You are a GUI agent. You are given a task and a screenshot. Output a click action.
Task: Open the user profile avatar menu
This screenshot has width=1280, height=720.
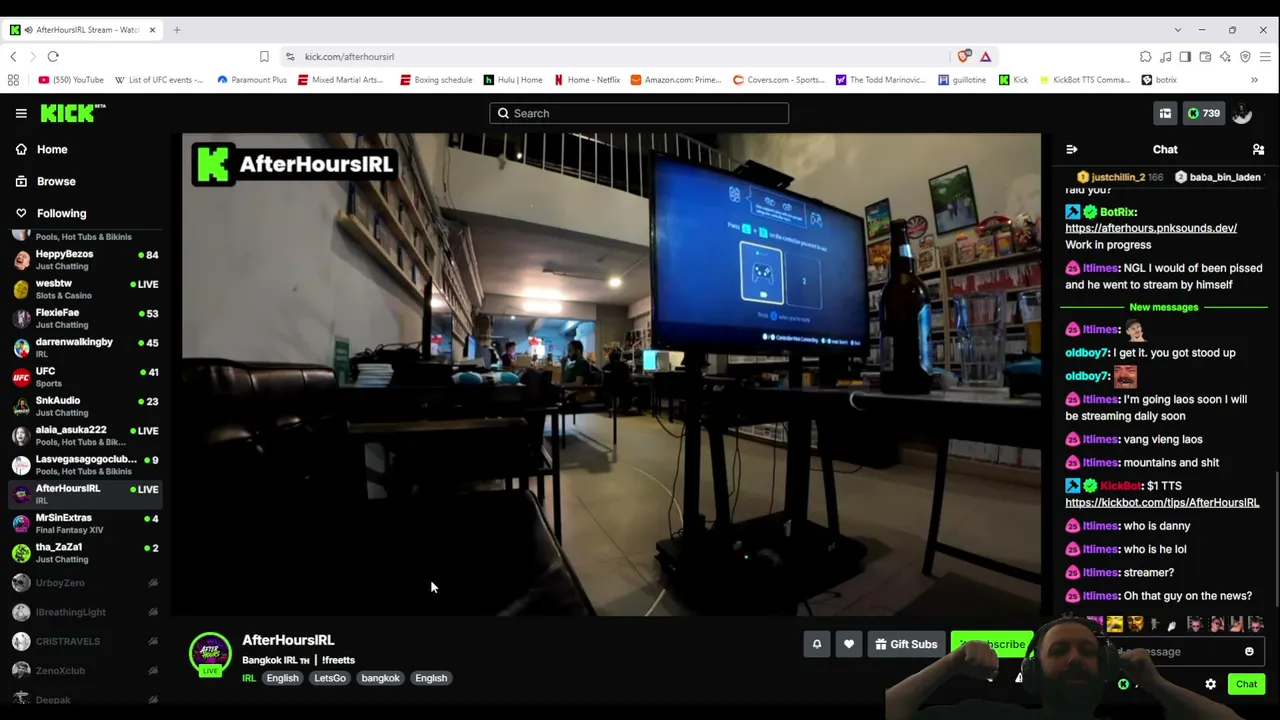point(1242,113)
